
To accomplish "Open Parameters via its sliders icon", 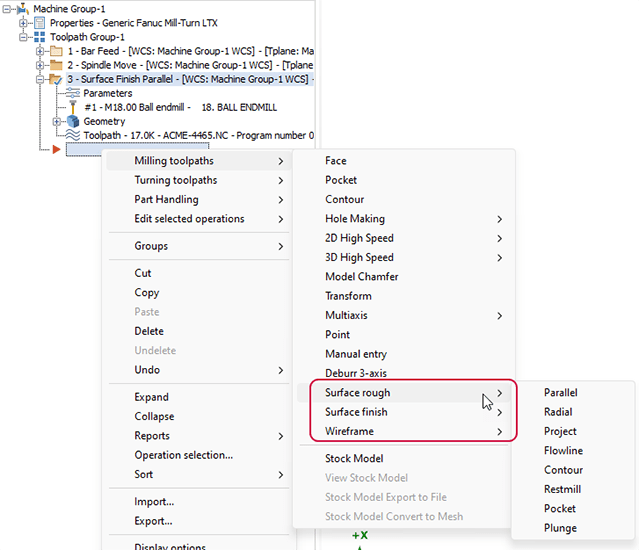I will [73, 93].
